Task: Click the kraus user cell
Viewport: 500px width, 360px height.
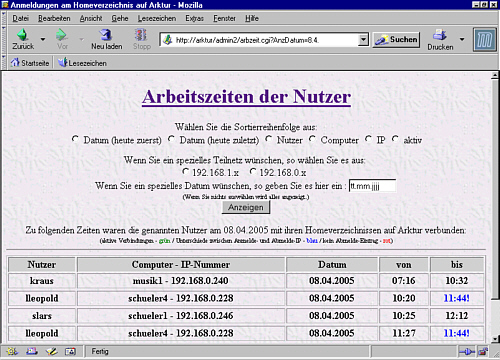Action: pyautogui.click(x=42, y=281)
